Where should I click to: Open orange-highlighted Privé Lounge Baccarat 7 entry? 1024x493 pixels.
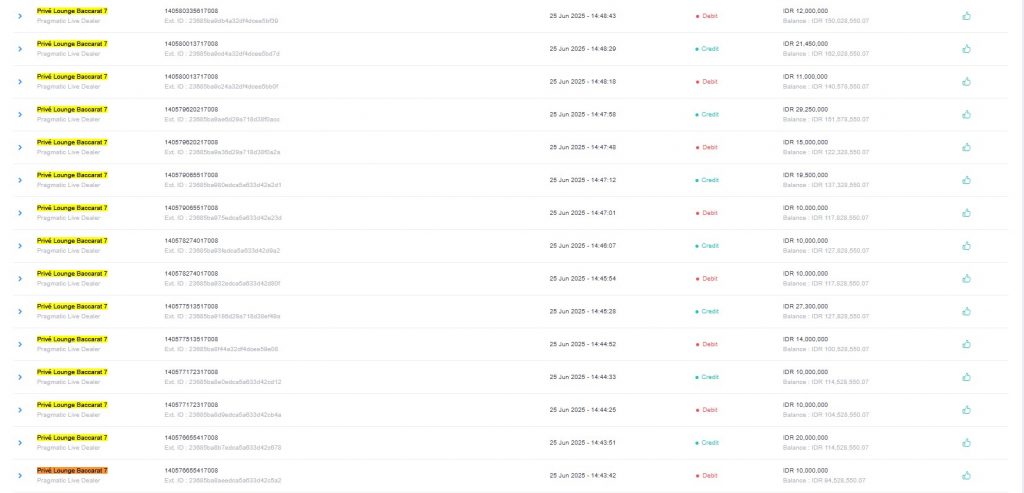[72, 470]
